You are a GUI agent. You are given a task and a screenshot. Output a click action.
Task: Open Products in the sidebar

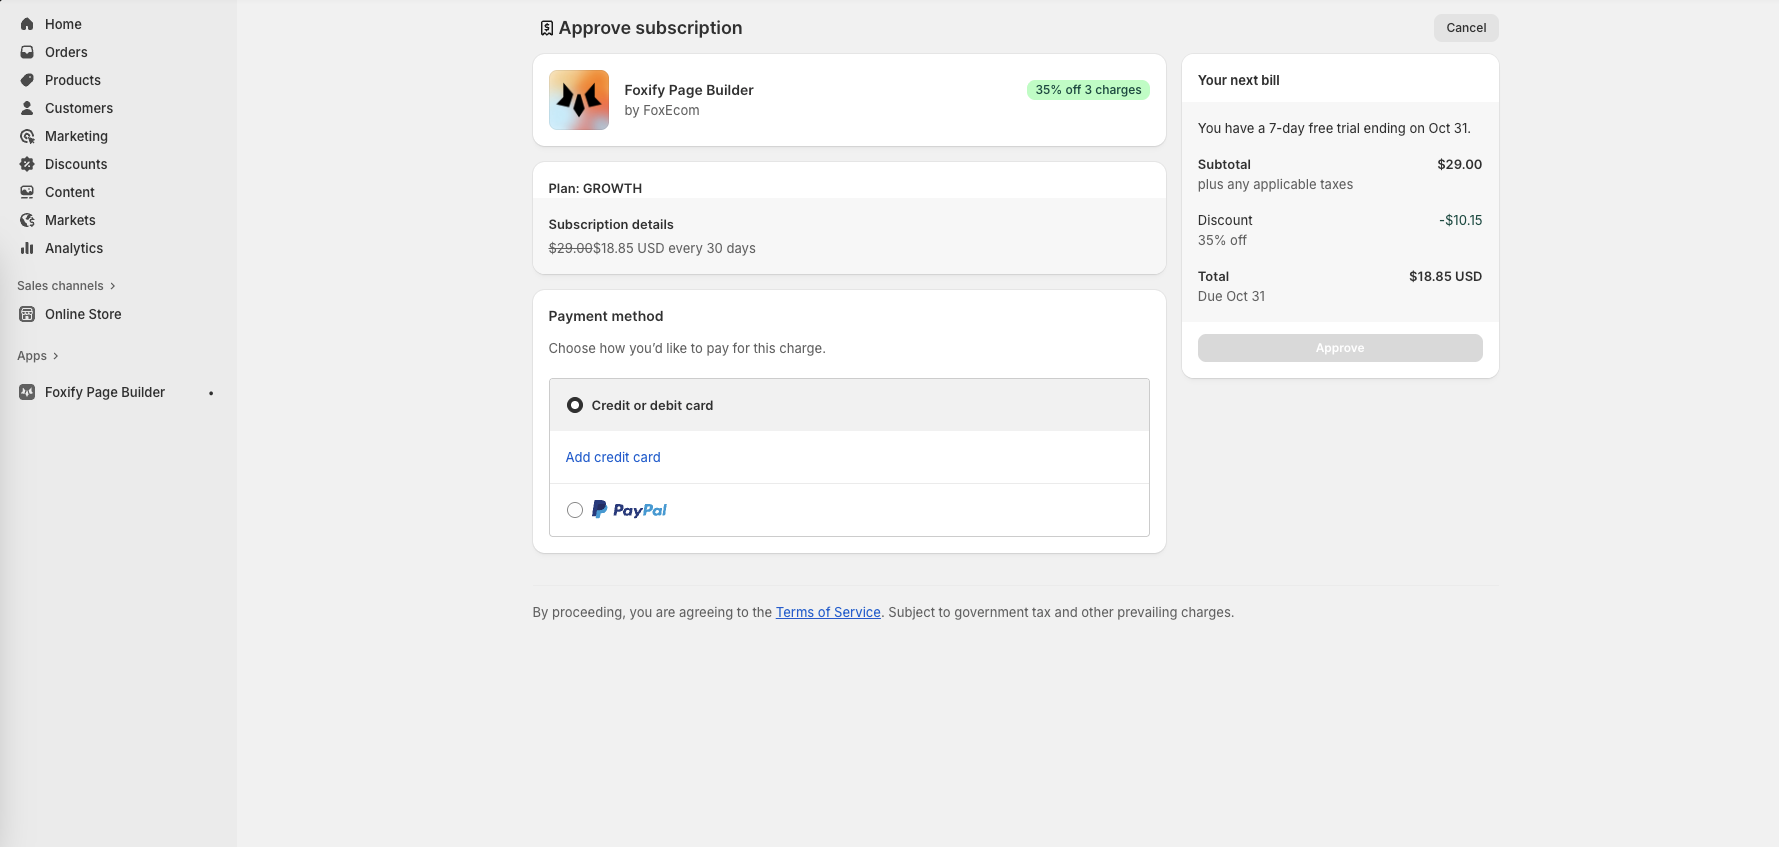[73, 80]
